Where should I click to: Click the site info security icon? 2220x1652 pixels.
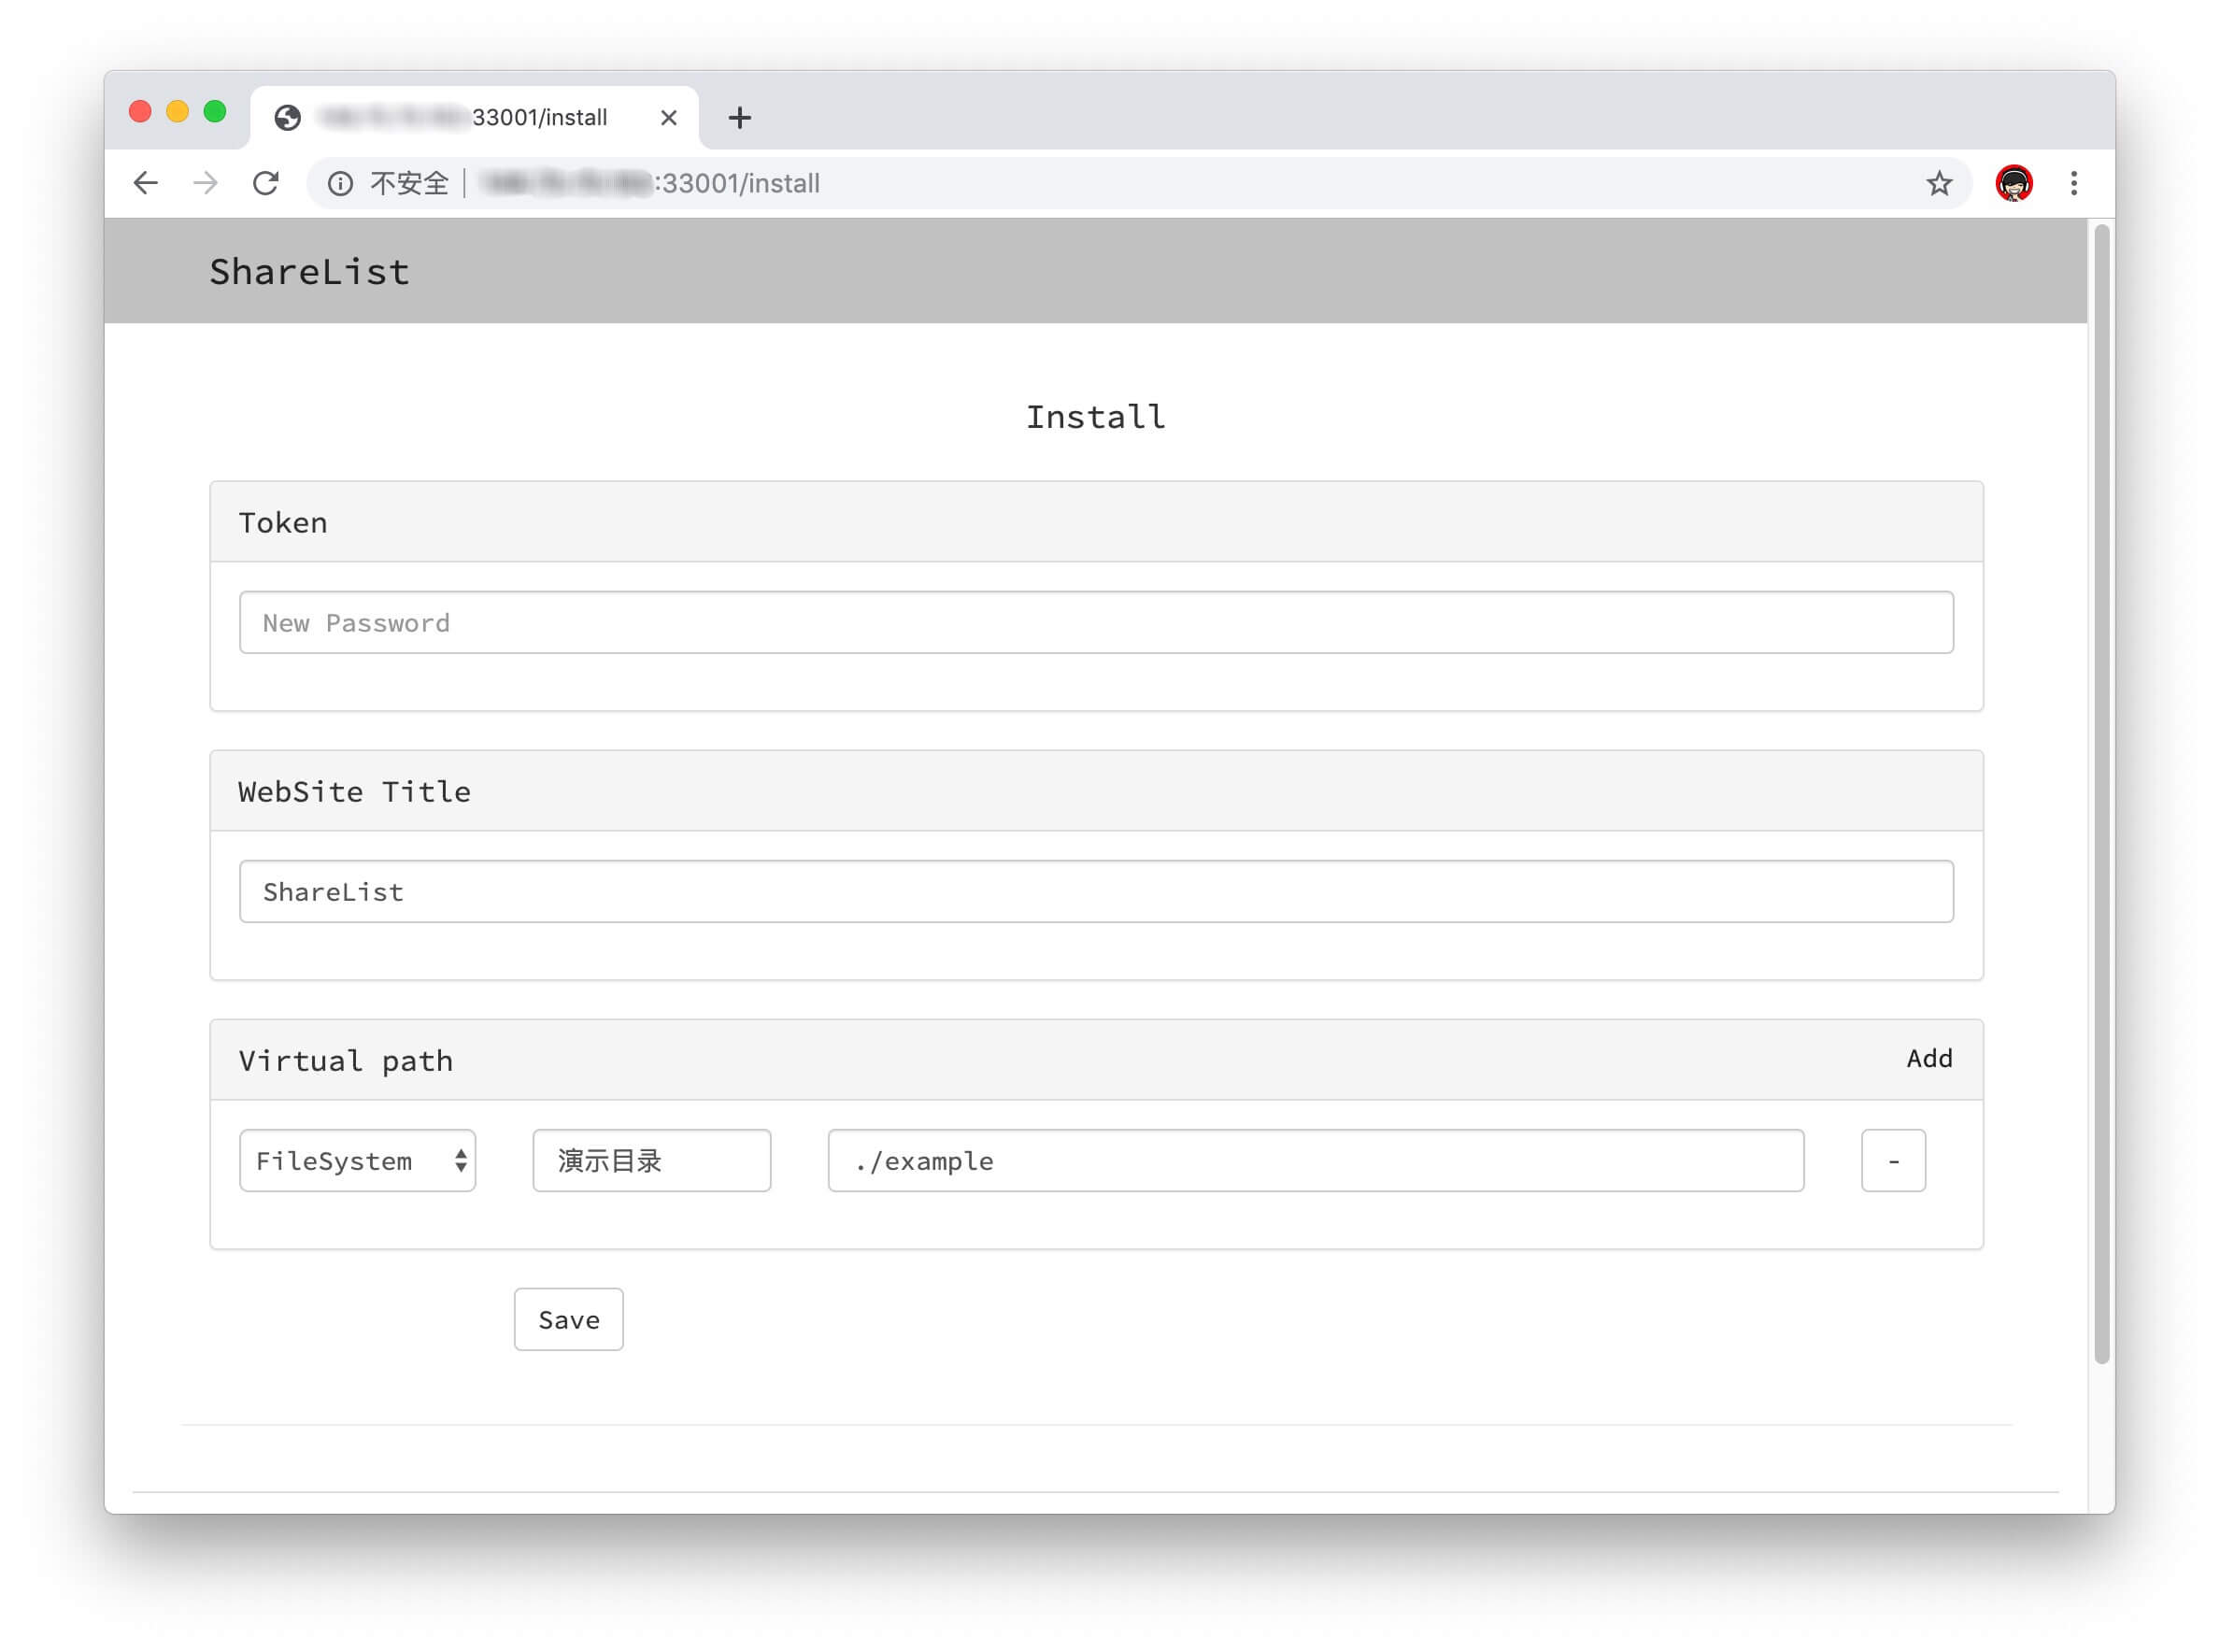tap(340, 184)
